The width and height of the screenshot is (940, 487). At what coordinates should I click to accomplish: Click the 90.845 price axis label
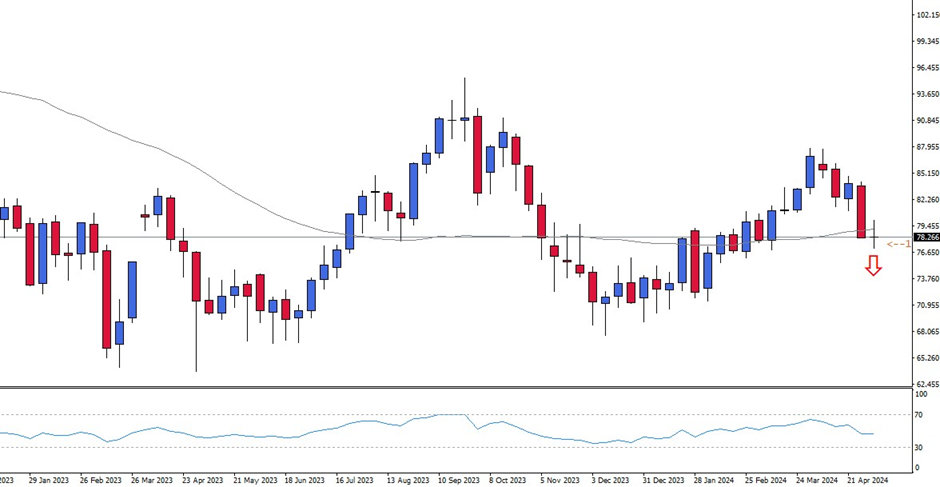(x=926, y=121)
